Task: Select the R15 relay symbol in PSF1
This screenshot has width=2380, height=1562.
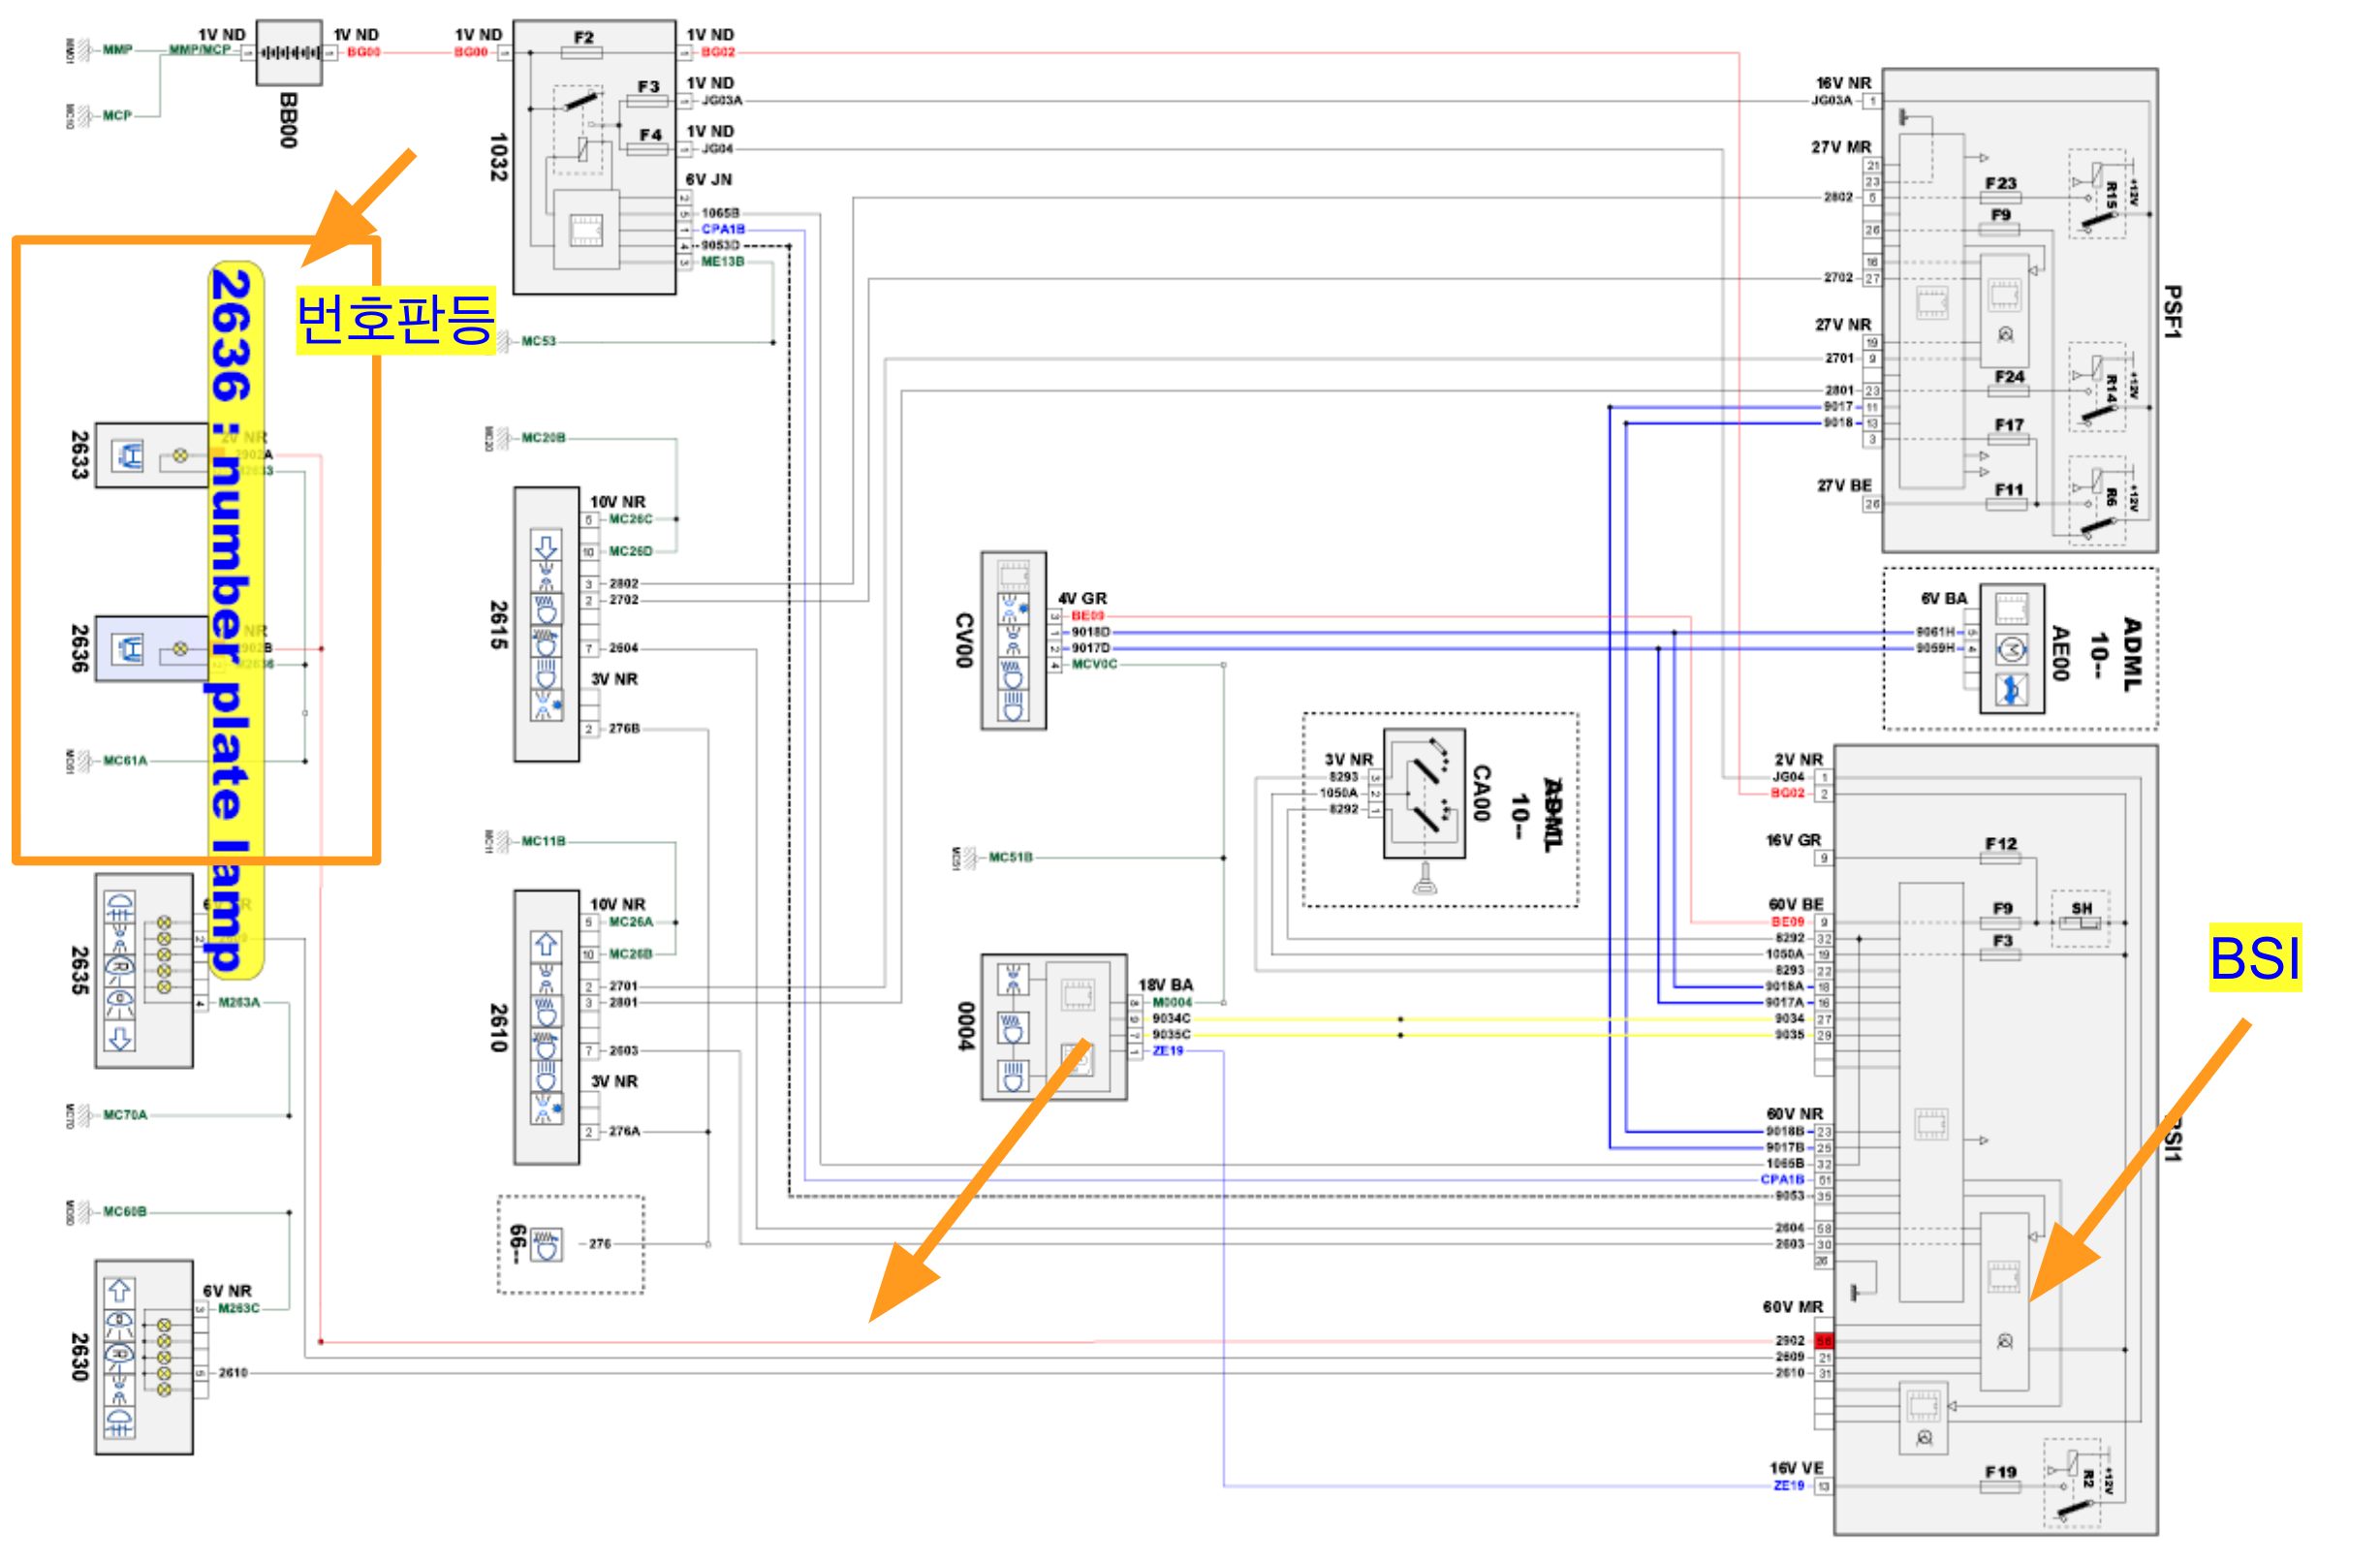Action: point(2097,194)
